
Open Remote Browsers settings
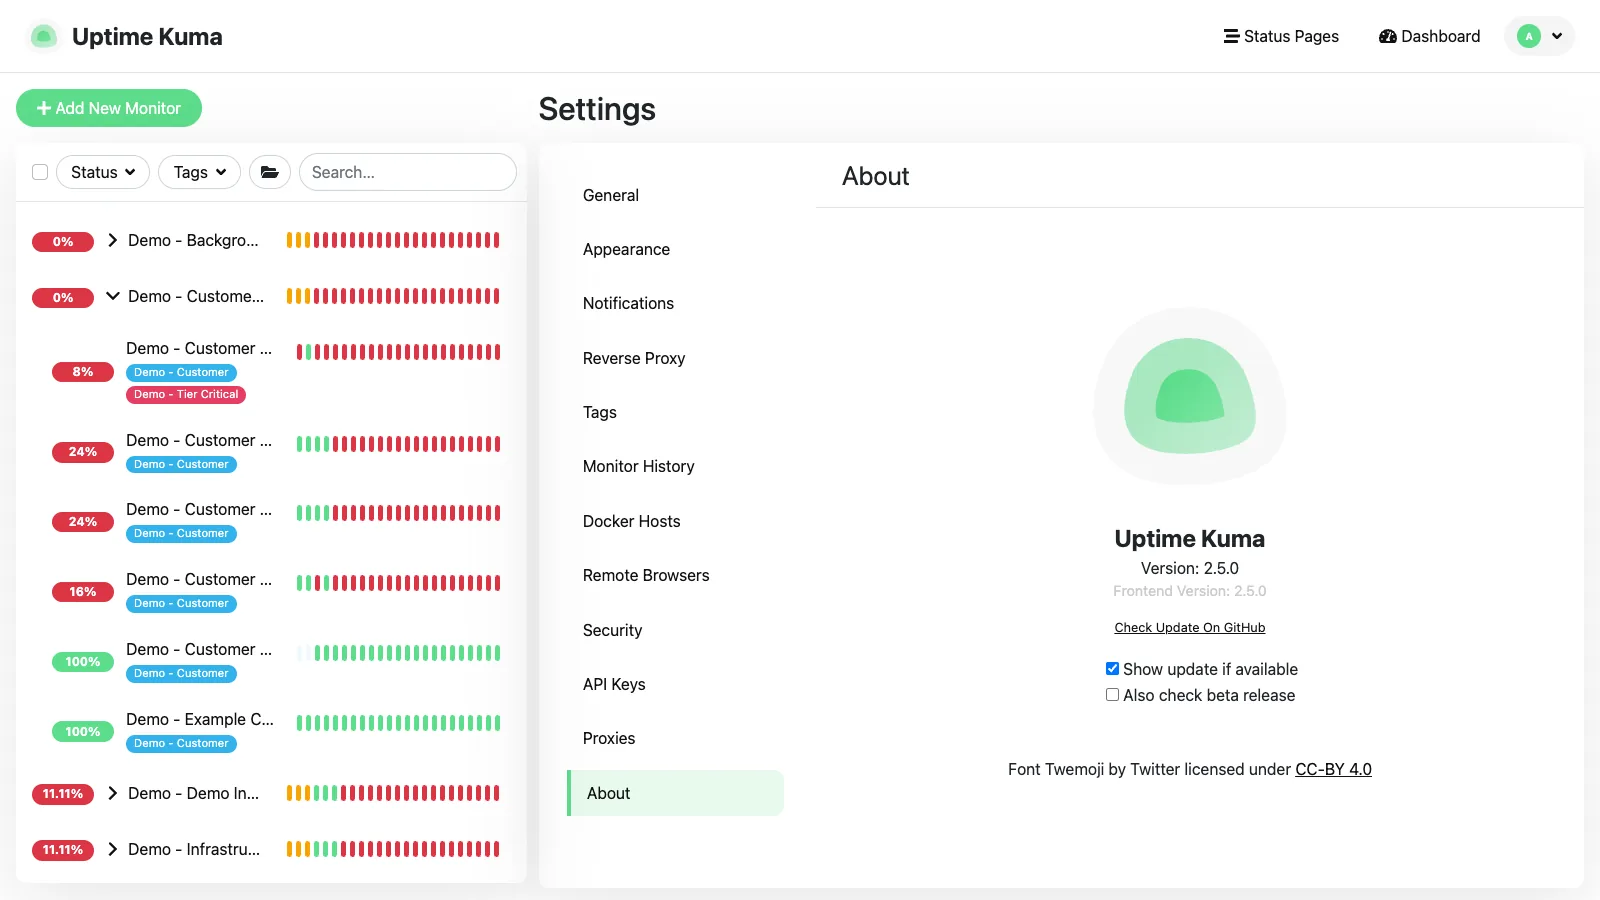coord(675,576)
